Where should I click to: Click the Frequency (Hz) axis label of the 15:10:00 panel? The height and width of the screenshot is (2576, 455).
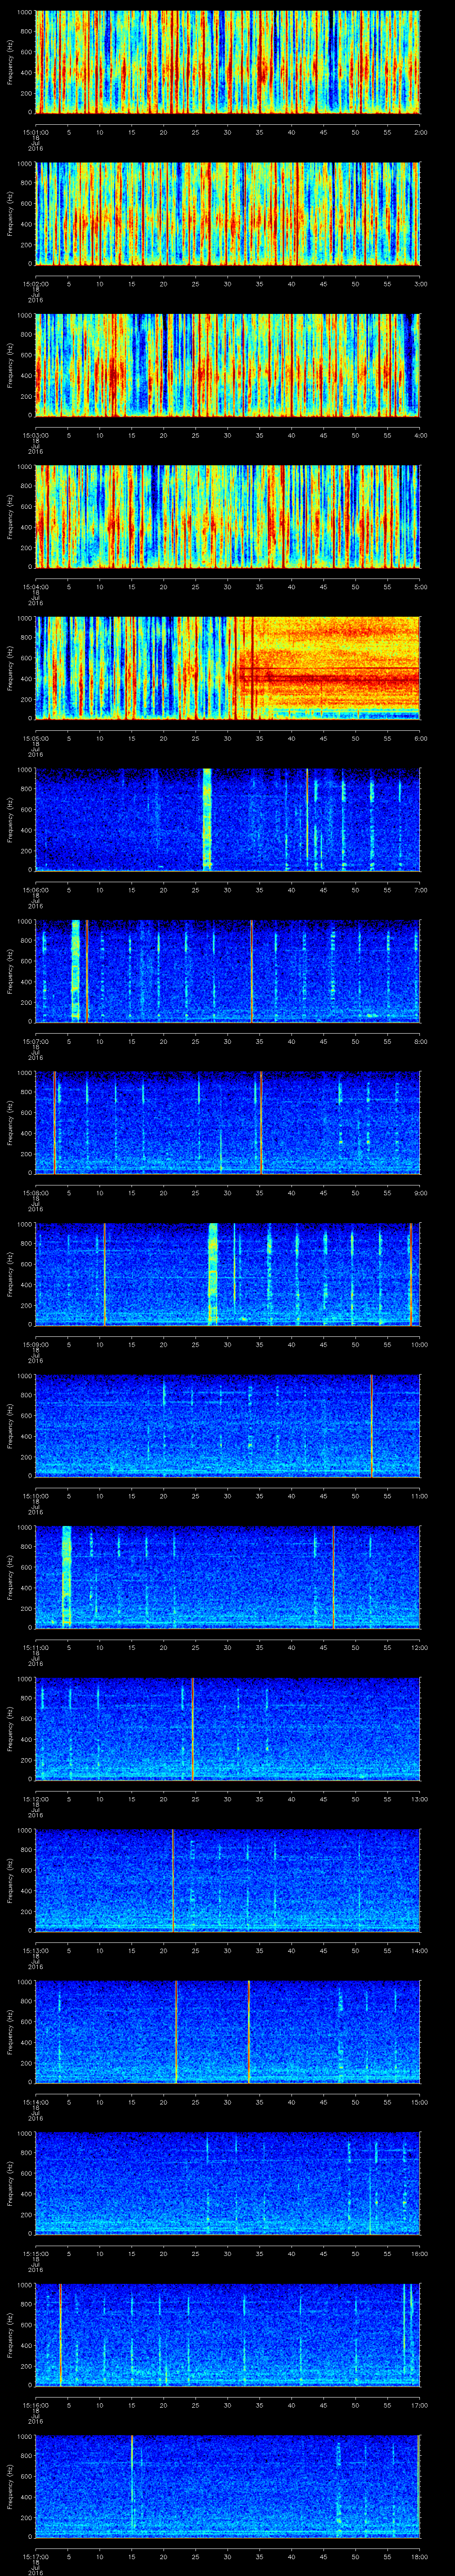click(x=10, y=1425)
